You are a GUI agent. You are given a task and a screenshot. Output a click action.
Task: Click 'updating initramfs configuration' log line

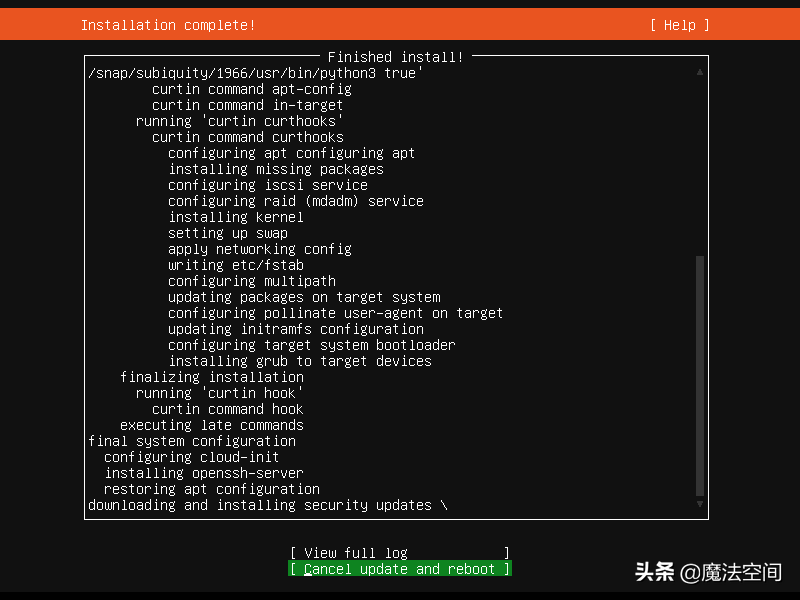pyautogui.click(x=296, y=329)
